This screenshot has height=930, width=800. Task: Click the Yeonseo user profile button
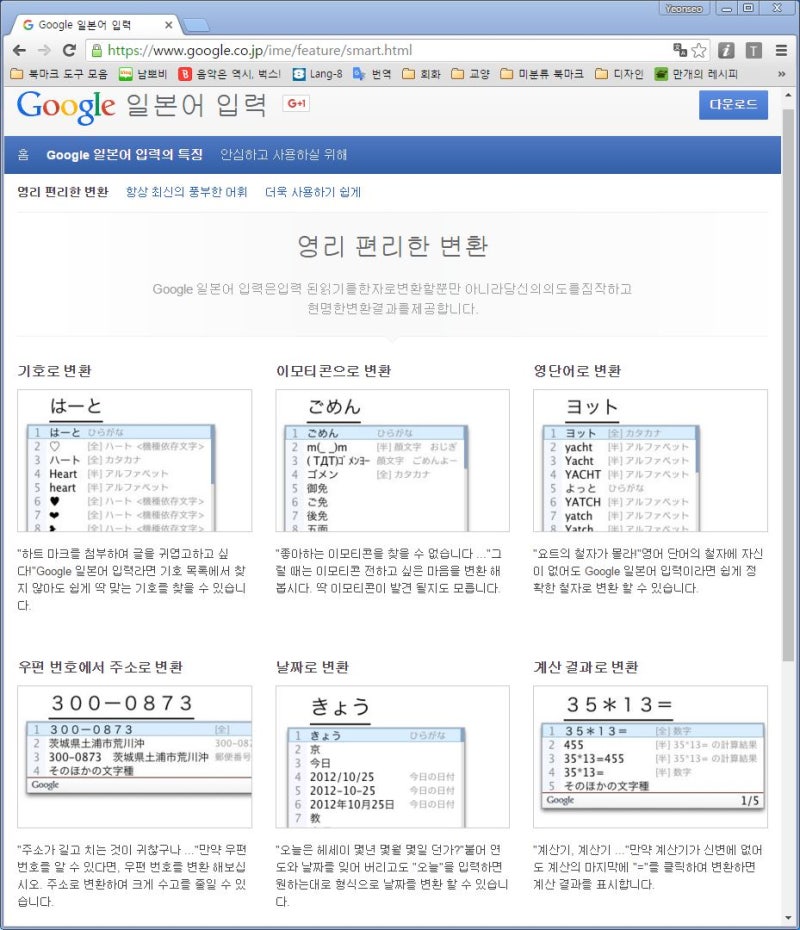click(684, 8)
